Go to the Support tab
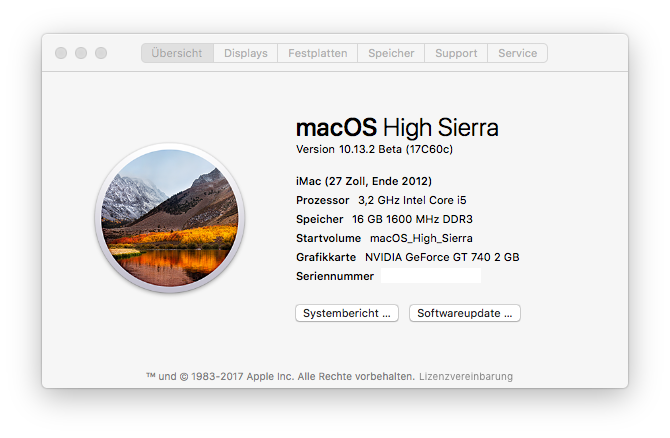 coord(456,53)
